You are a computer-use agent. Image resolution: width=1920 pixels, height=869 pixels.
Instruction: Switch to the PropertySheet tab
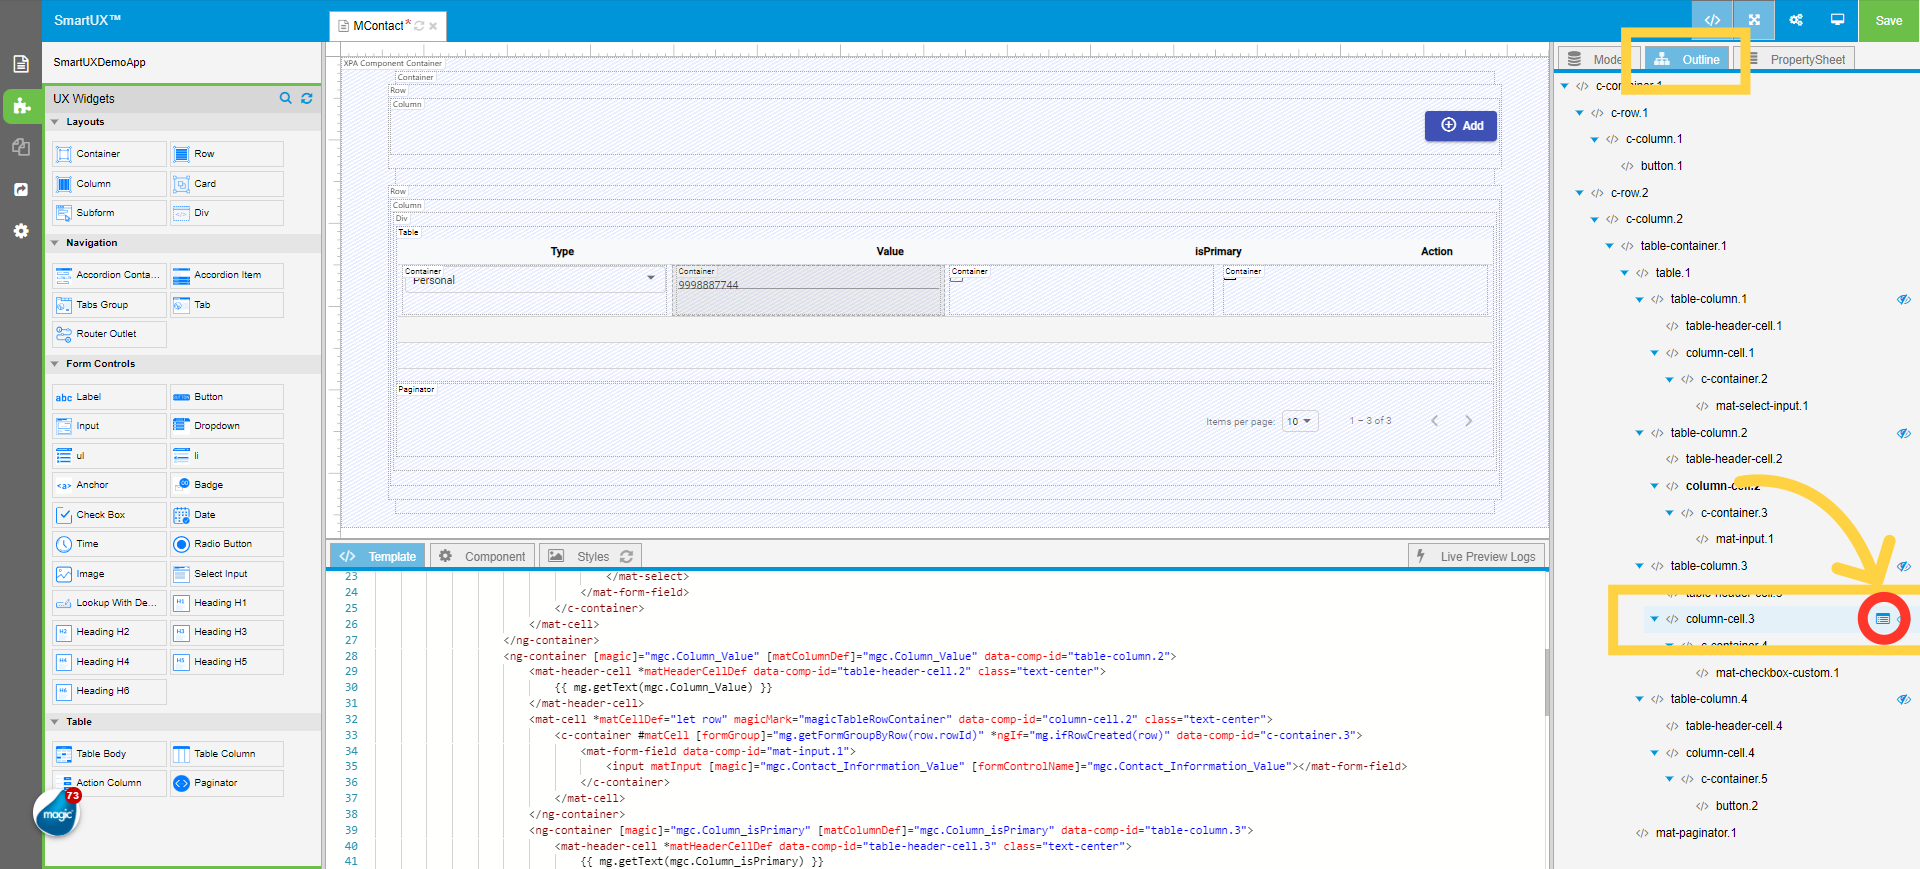pos(1796,59)
